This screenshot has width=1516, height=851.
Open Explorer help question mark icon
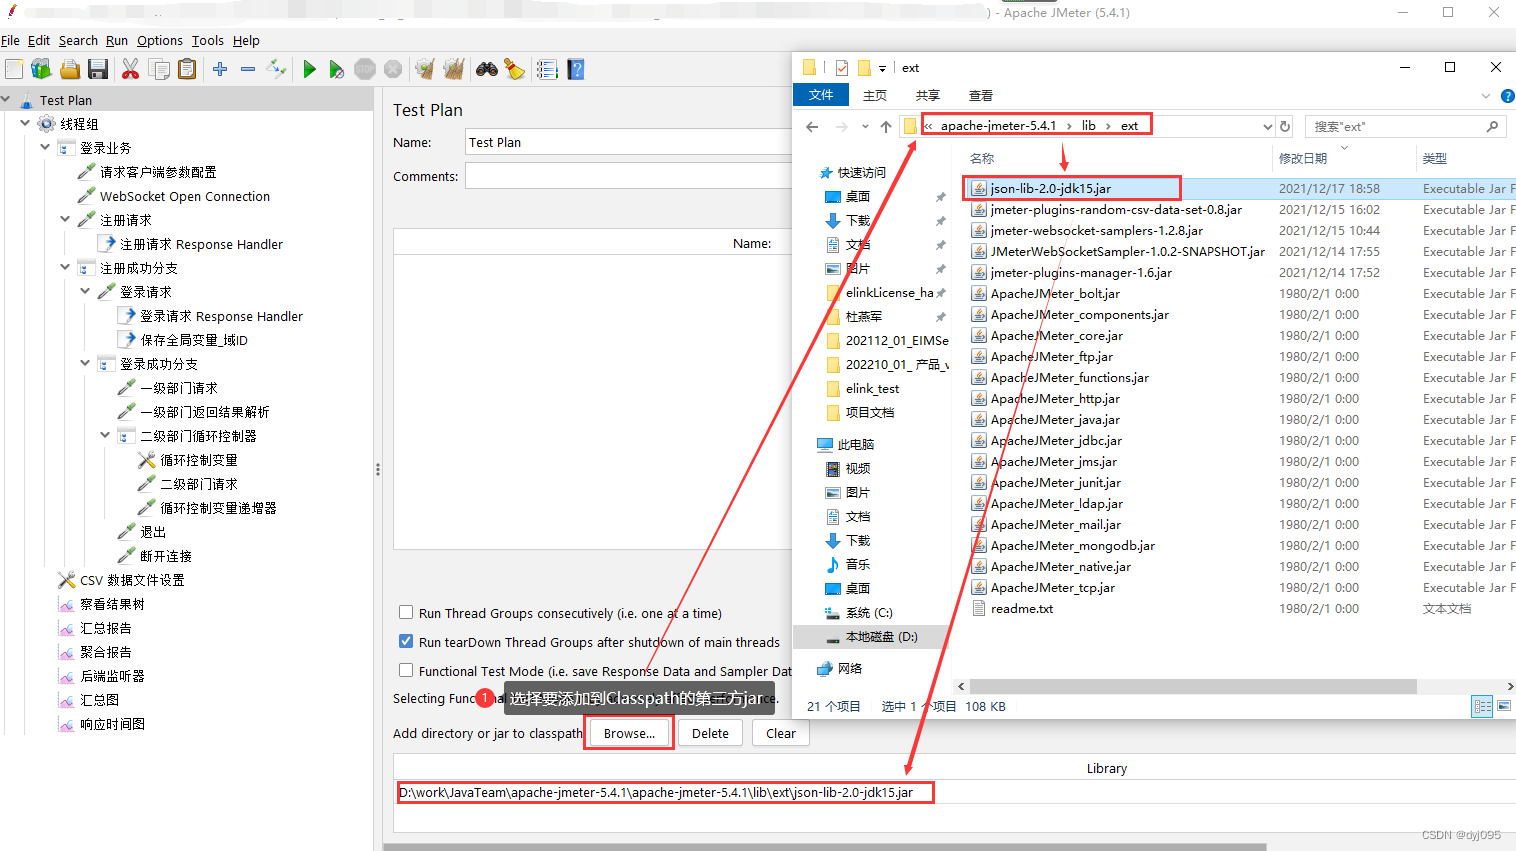[x=1508, y=96]
